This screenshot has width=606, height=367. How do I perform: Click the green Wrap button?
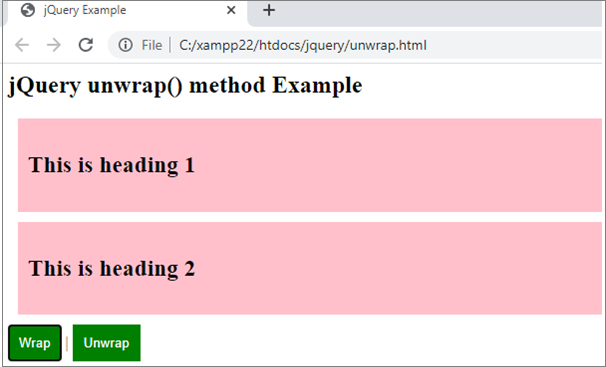35,343
